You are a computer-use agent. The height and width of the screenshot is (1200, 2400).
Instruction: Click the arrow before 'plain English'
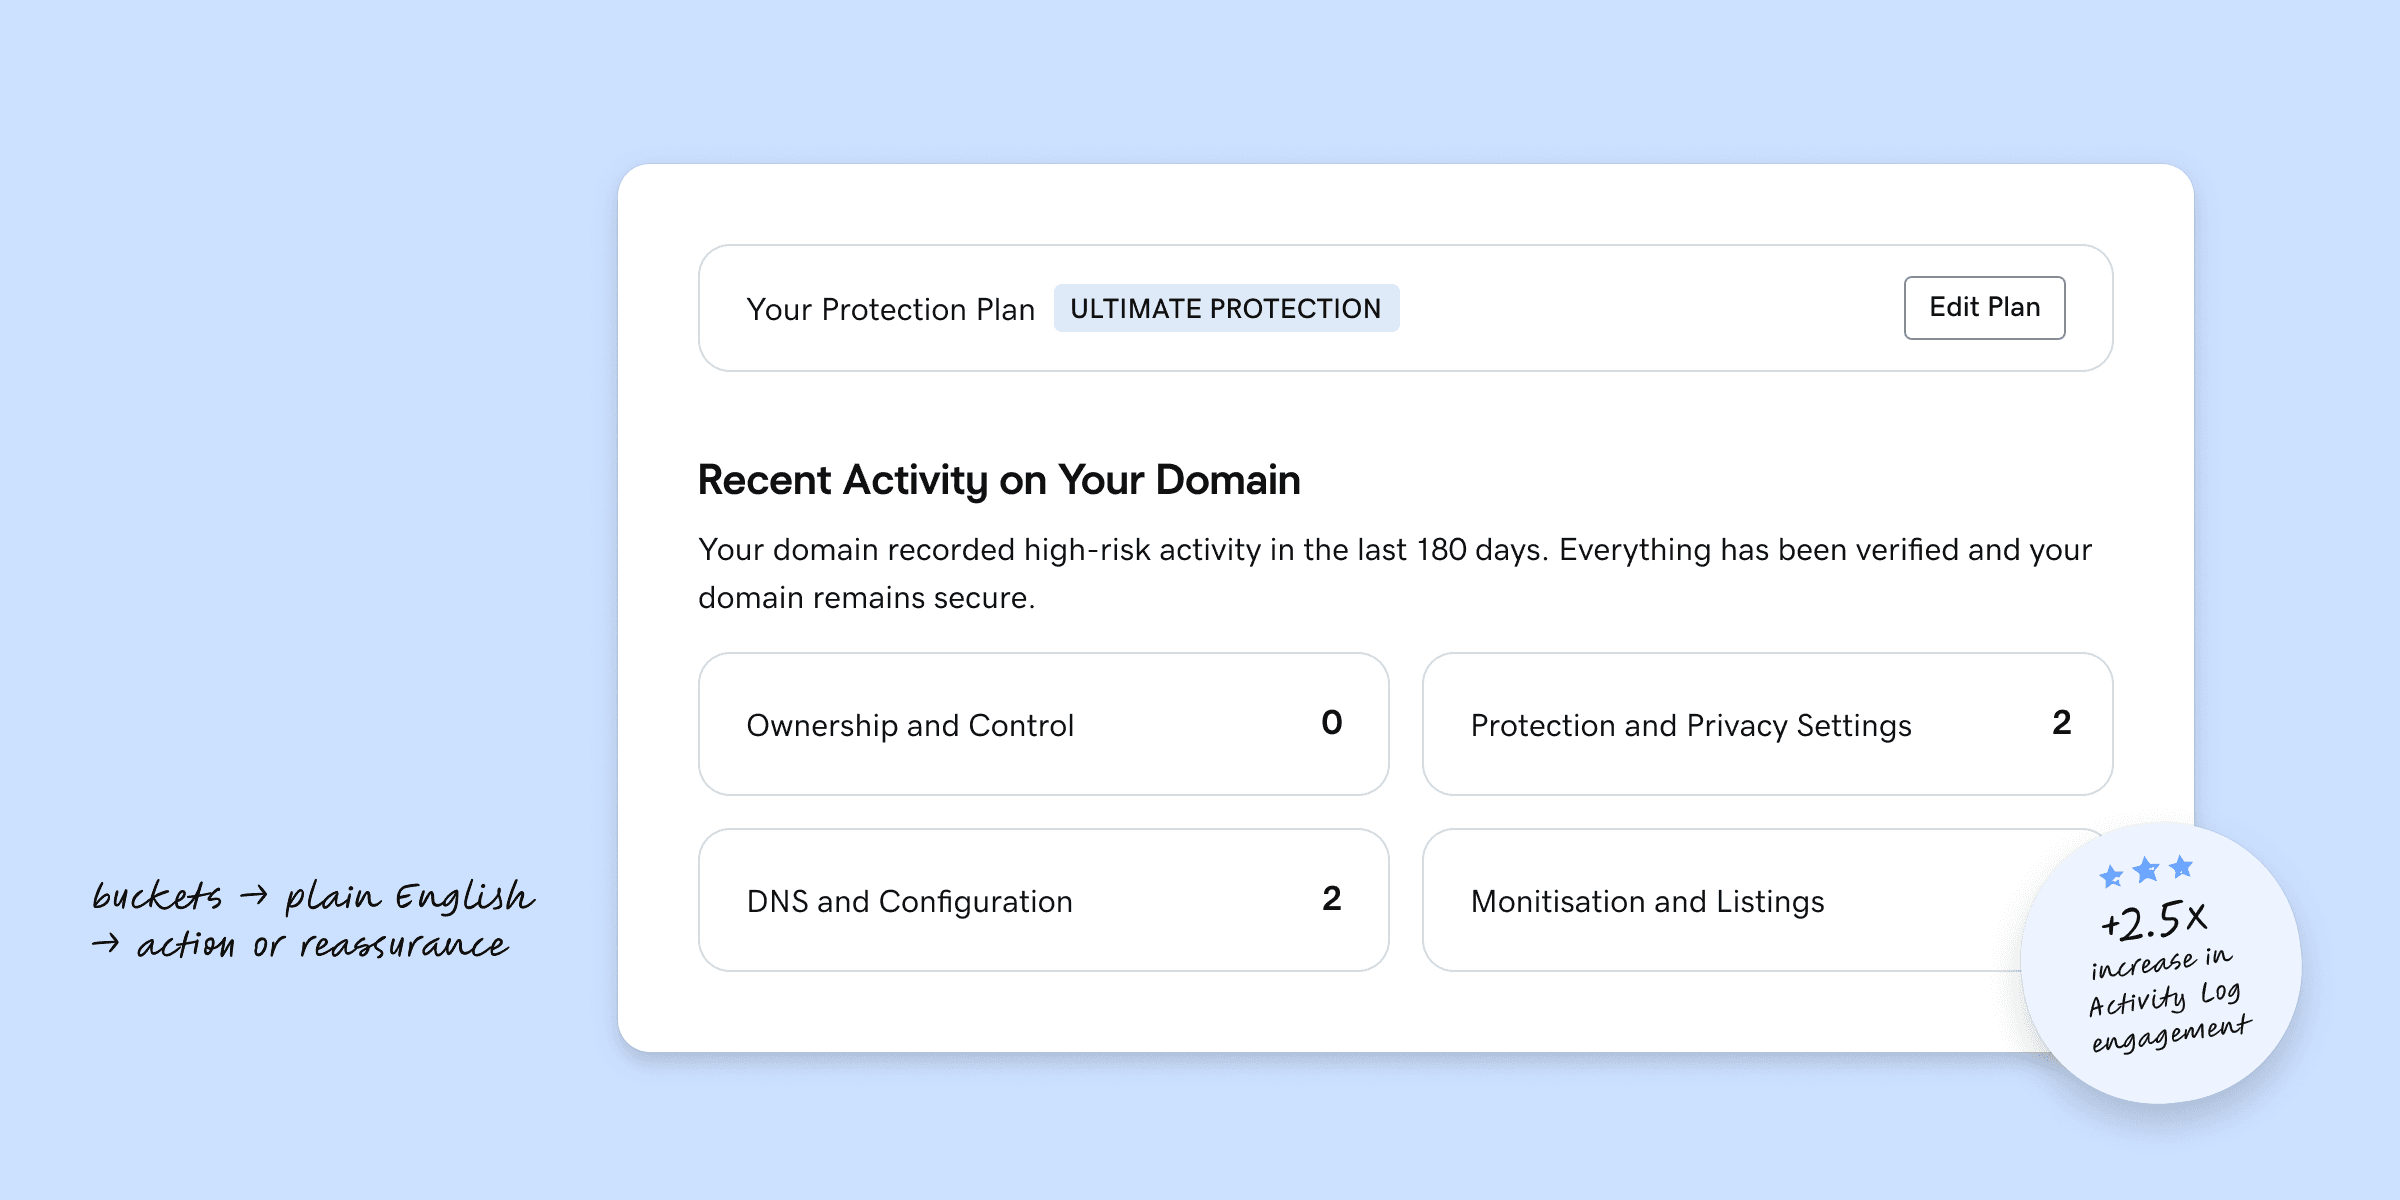pyautogui.click(x=254, y=895)
